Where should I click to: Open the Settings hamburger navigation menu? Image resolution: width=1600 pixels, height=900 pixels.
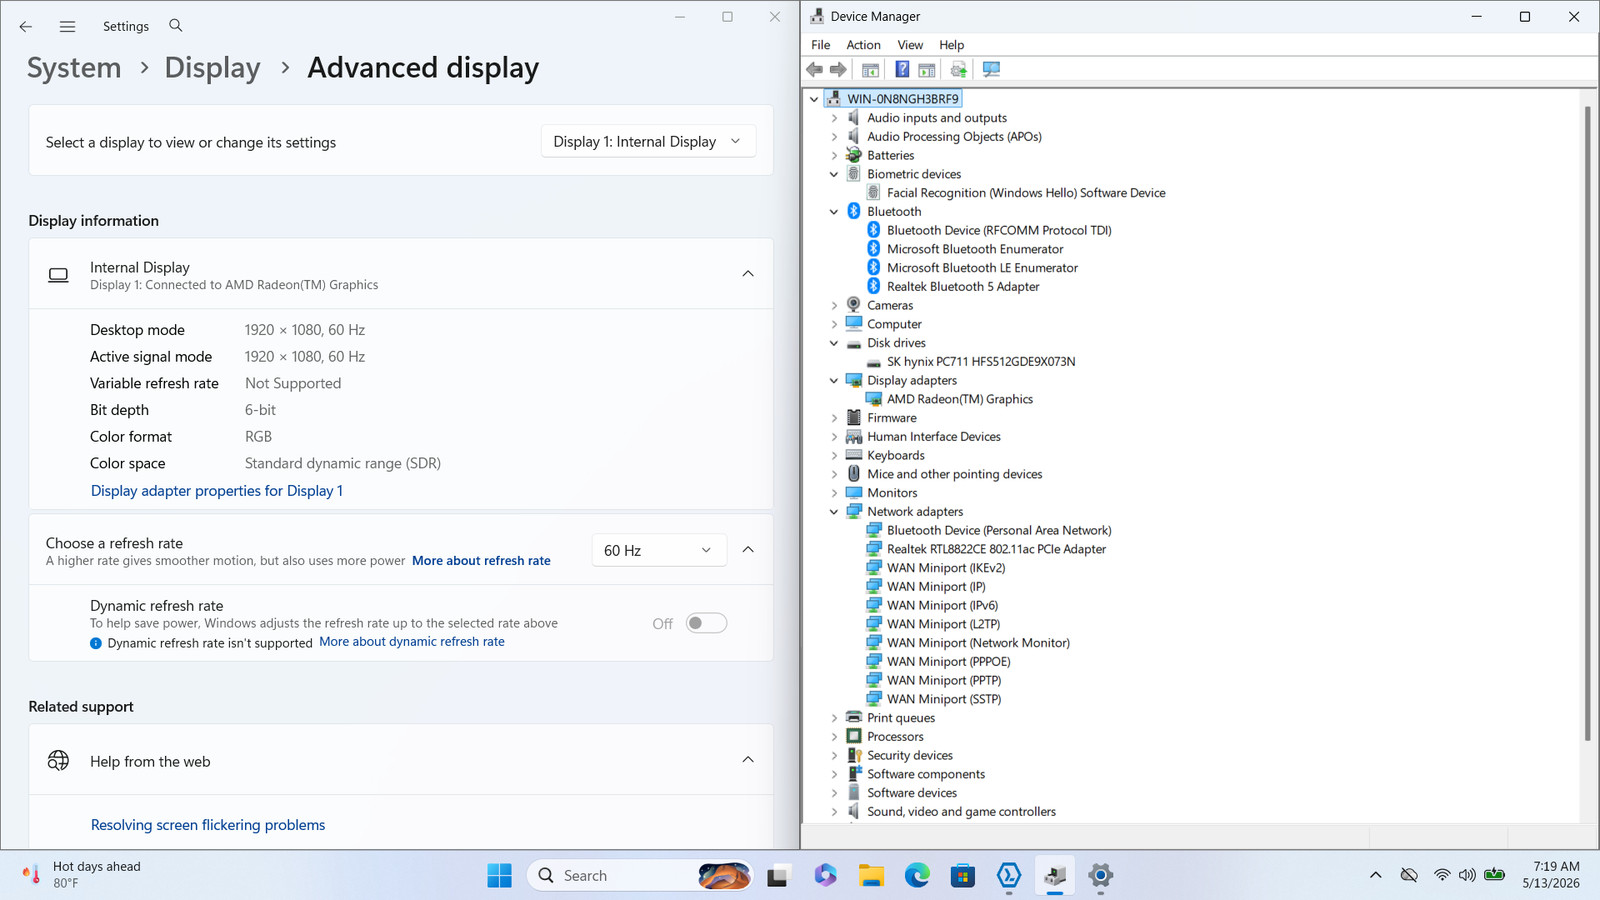[67, 27]
